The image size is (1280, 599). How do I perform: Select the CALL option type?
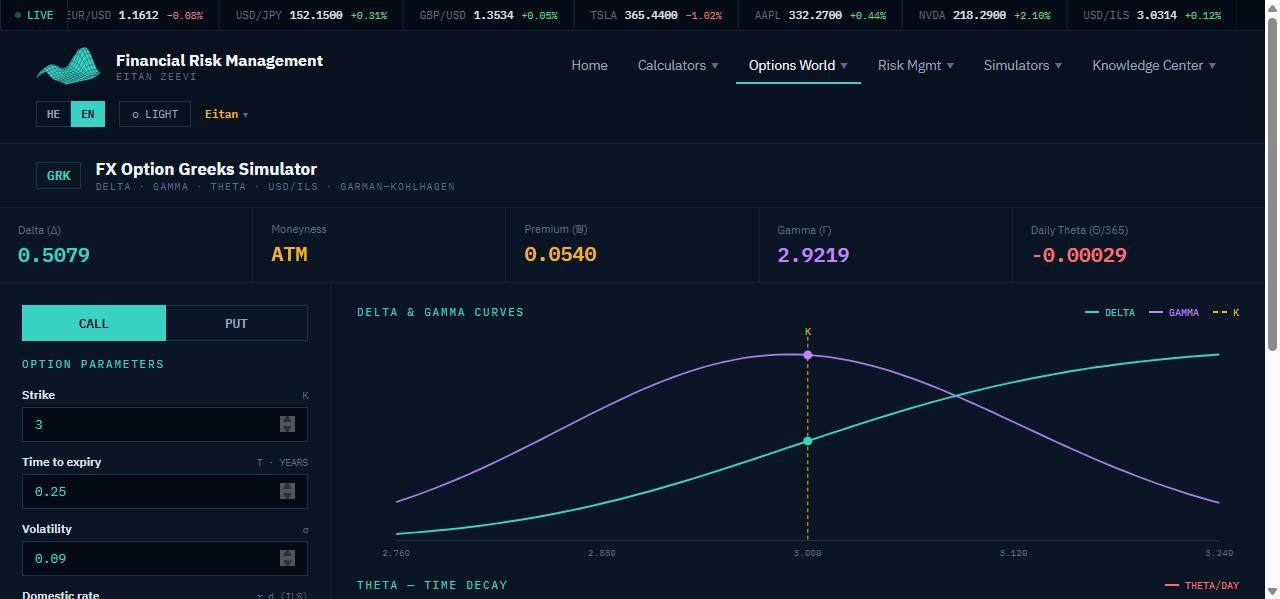tap(94, 323)
